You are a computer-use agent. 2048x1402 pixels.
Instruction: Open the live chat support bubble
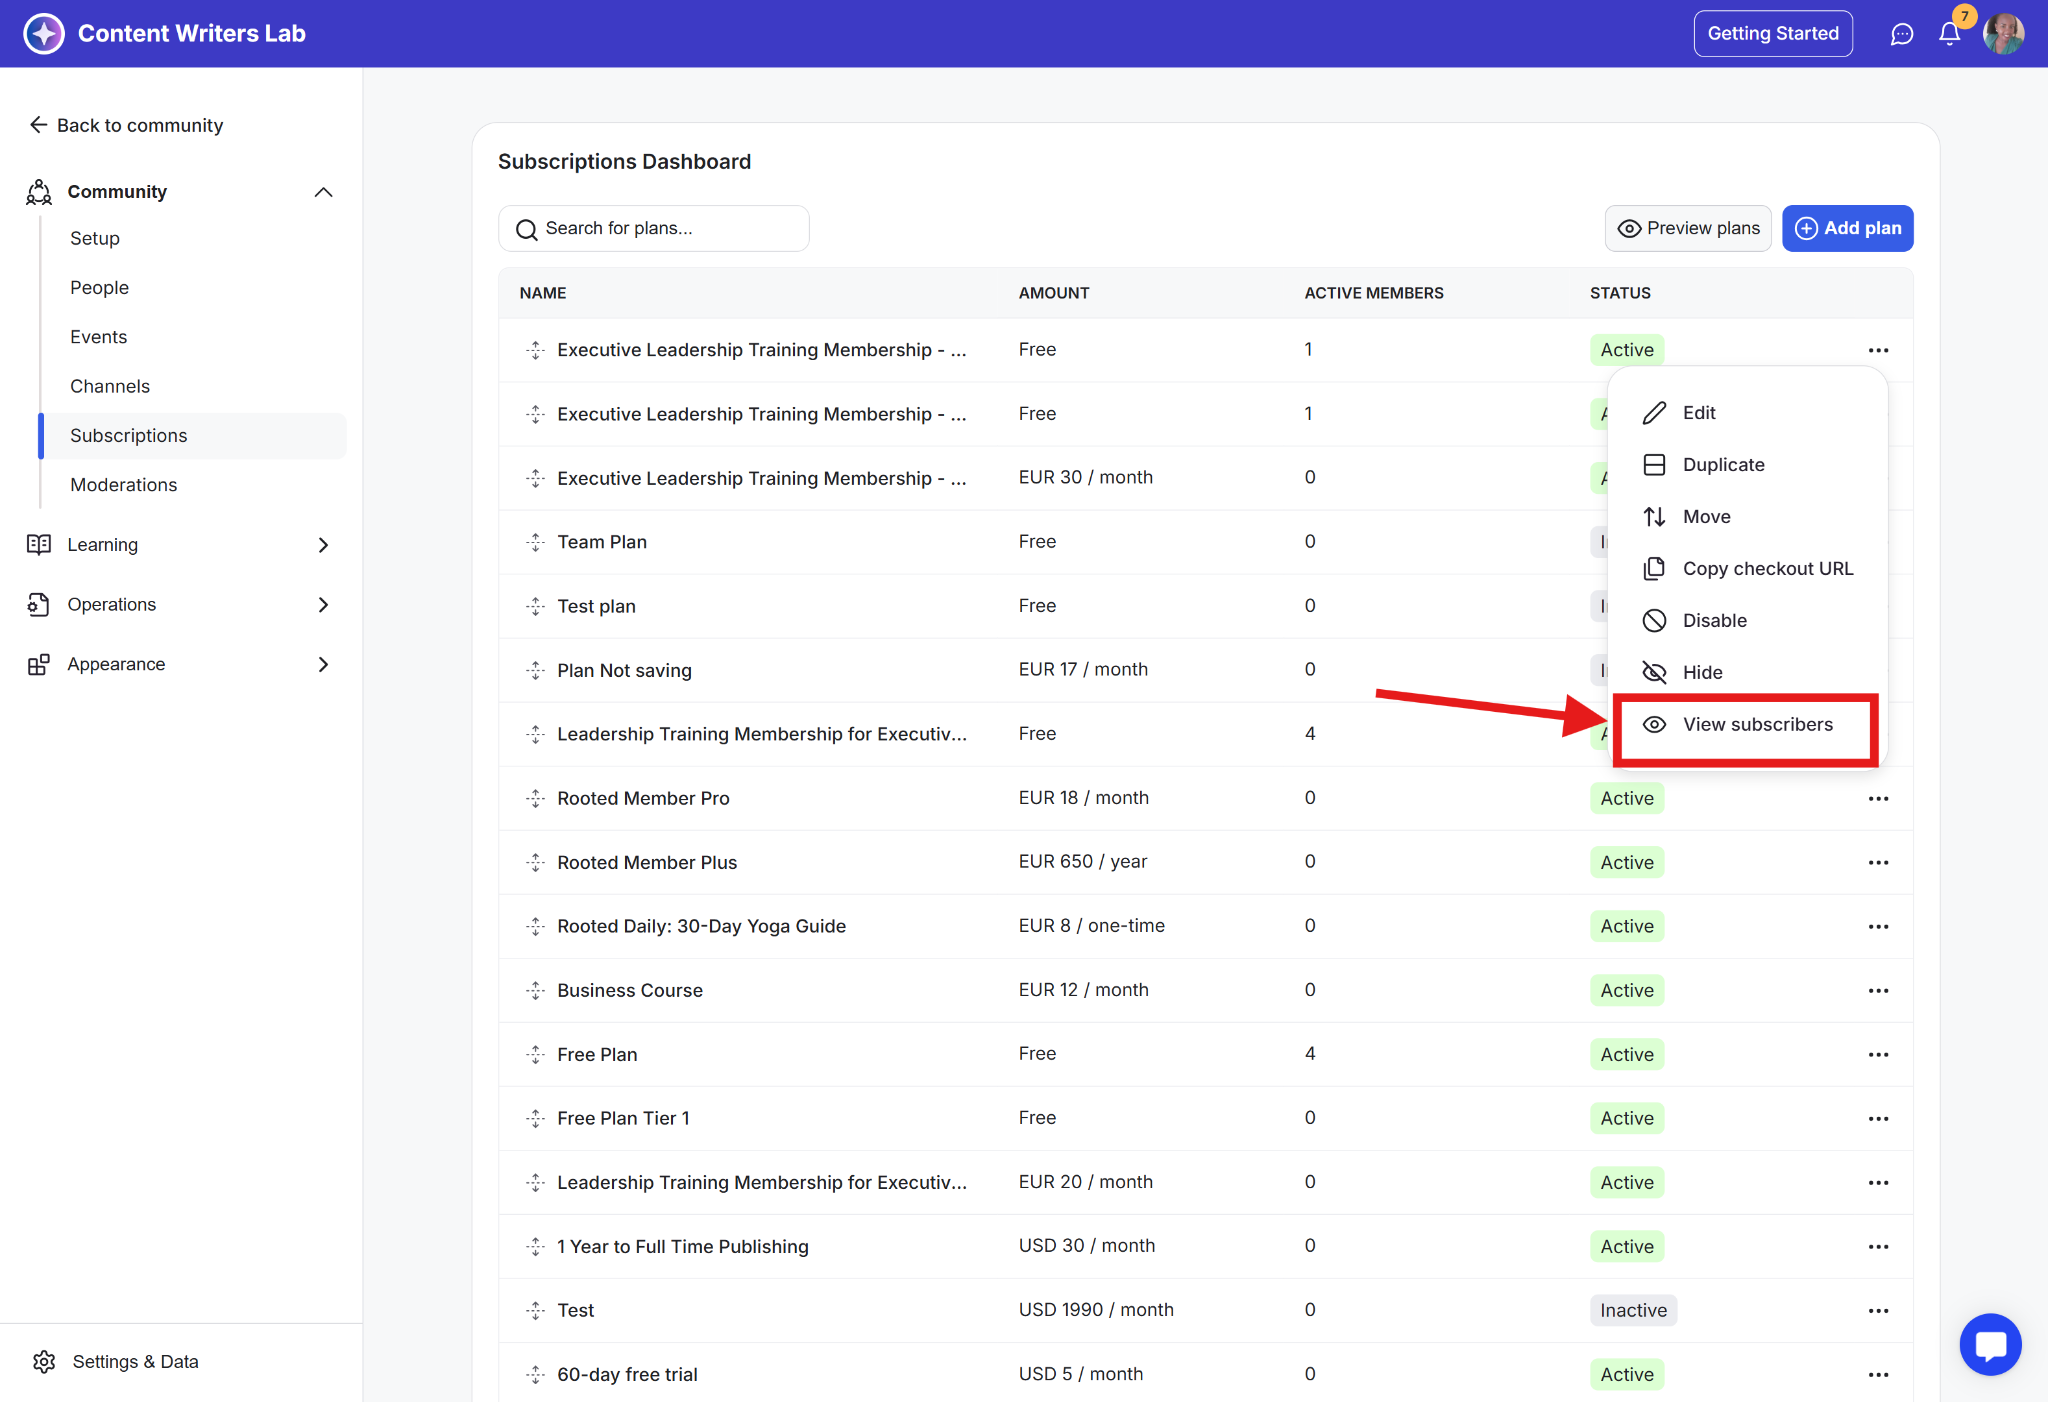tap(1990, 1344)
